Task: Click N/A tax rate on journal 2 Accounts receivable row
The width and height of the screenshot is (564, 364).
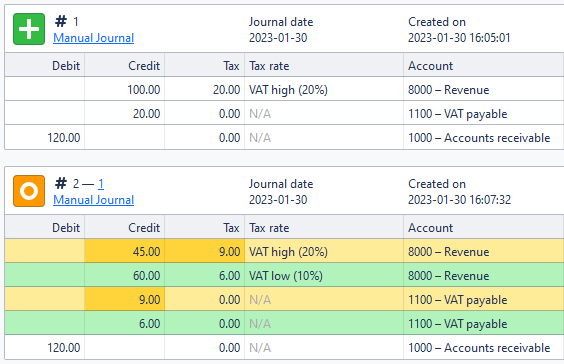Action: coord(260,347)
